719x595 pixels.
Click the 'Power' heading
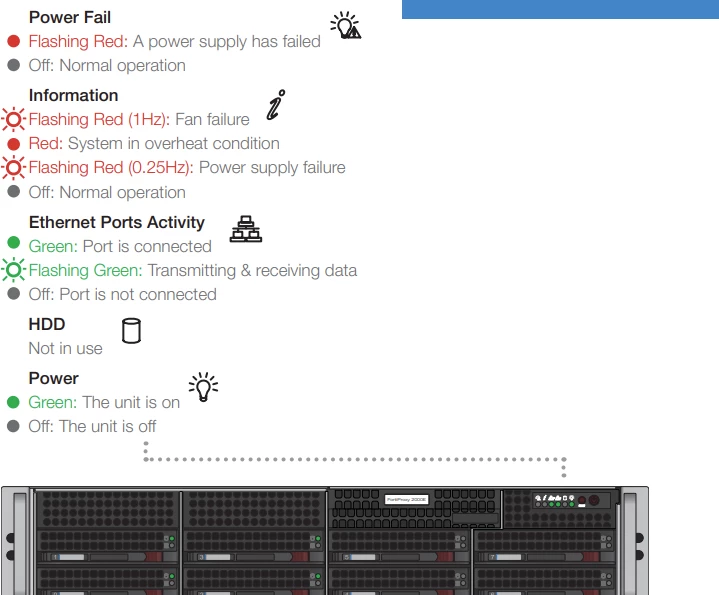54,378
